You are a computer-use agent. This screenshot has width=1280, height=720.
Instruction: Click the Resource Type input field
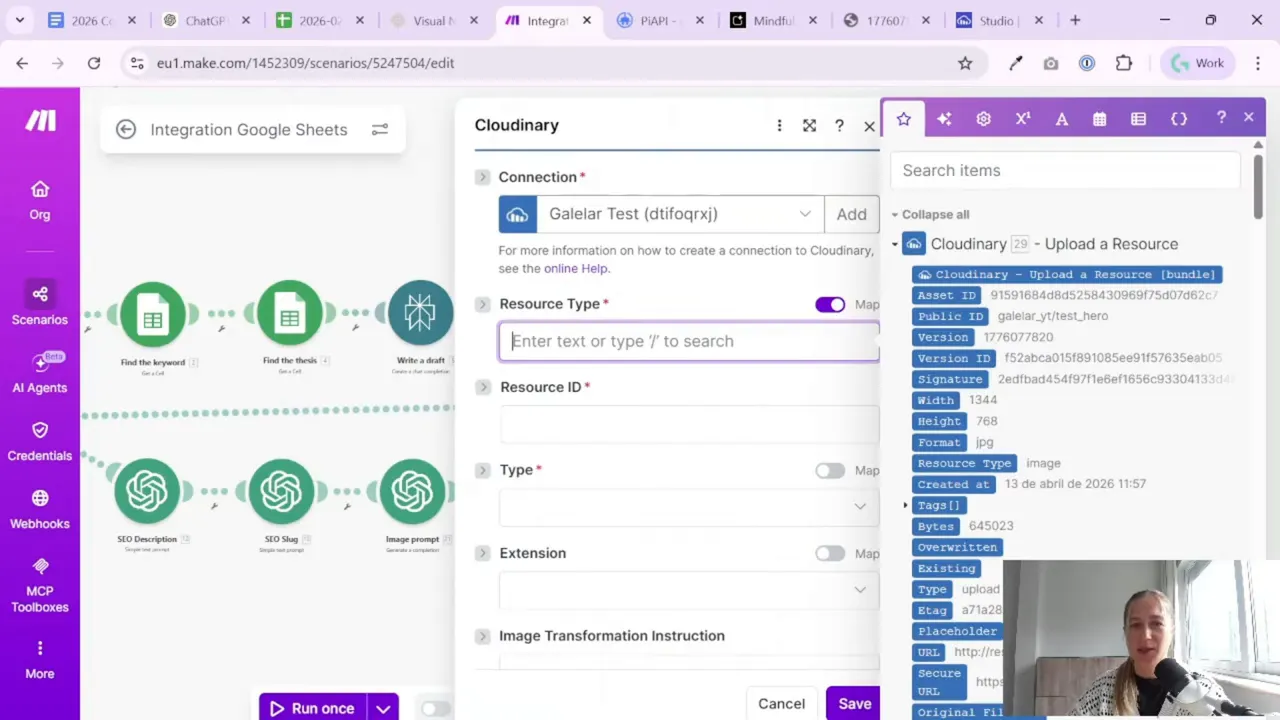[x=689, y=341]
